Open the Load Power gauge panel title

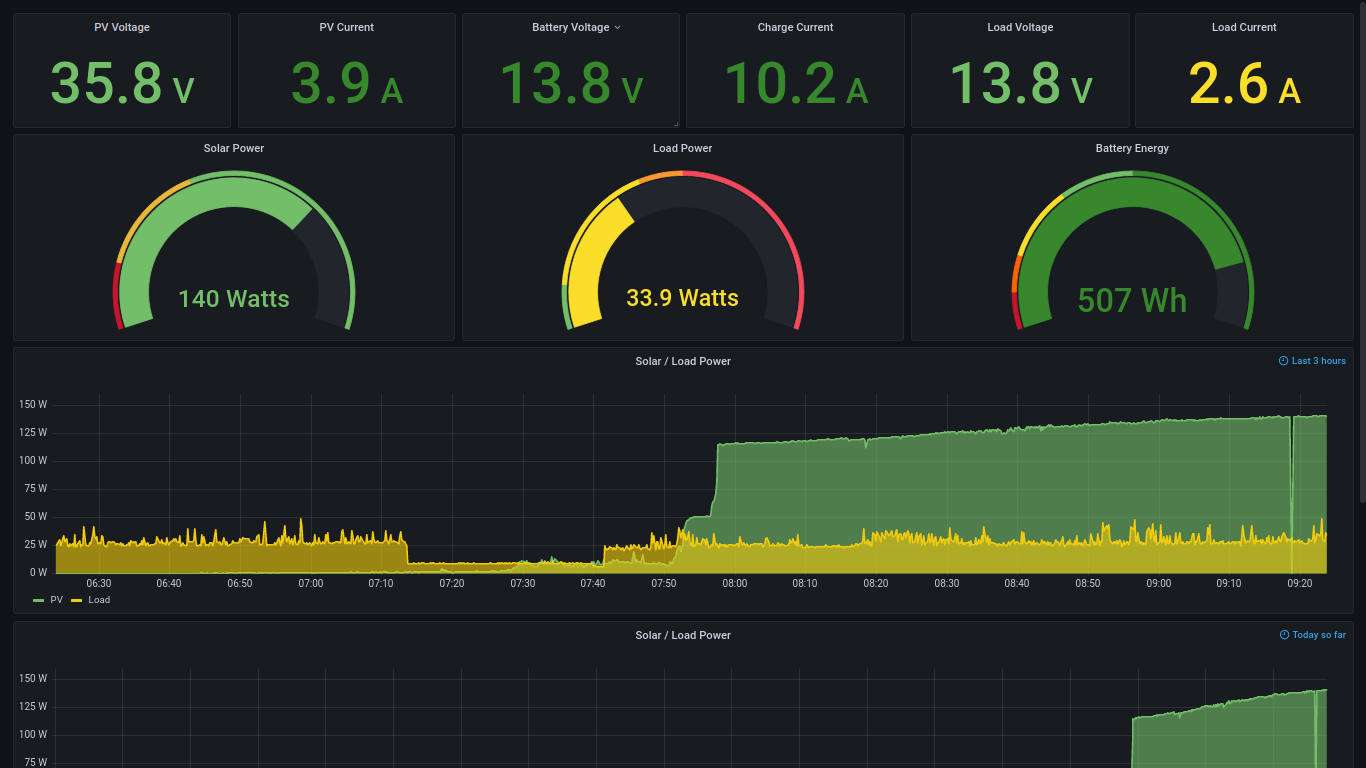tap(683, 148)
